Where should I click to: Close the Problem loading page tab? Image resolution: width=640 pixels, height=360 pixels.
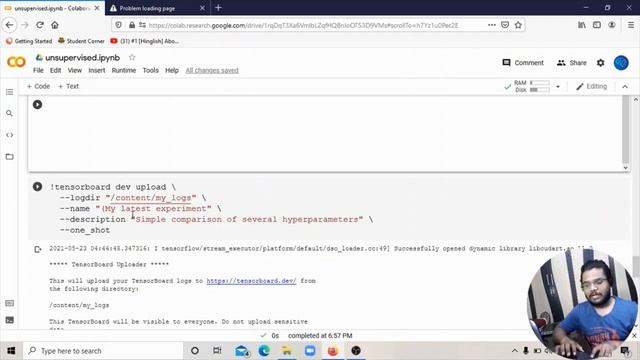[202, 8]
